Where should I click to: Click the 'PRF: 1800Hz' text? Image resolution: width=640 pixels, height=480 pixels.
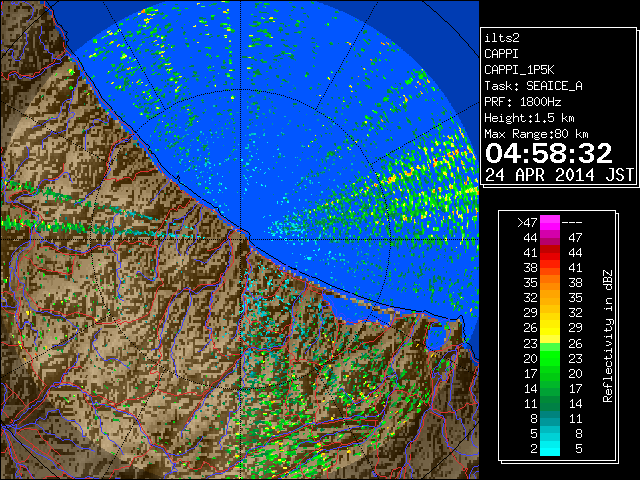(523, 102)
